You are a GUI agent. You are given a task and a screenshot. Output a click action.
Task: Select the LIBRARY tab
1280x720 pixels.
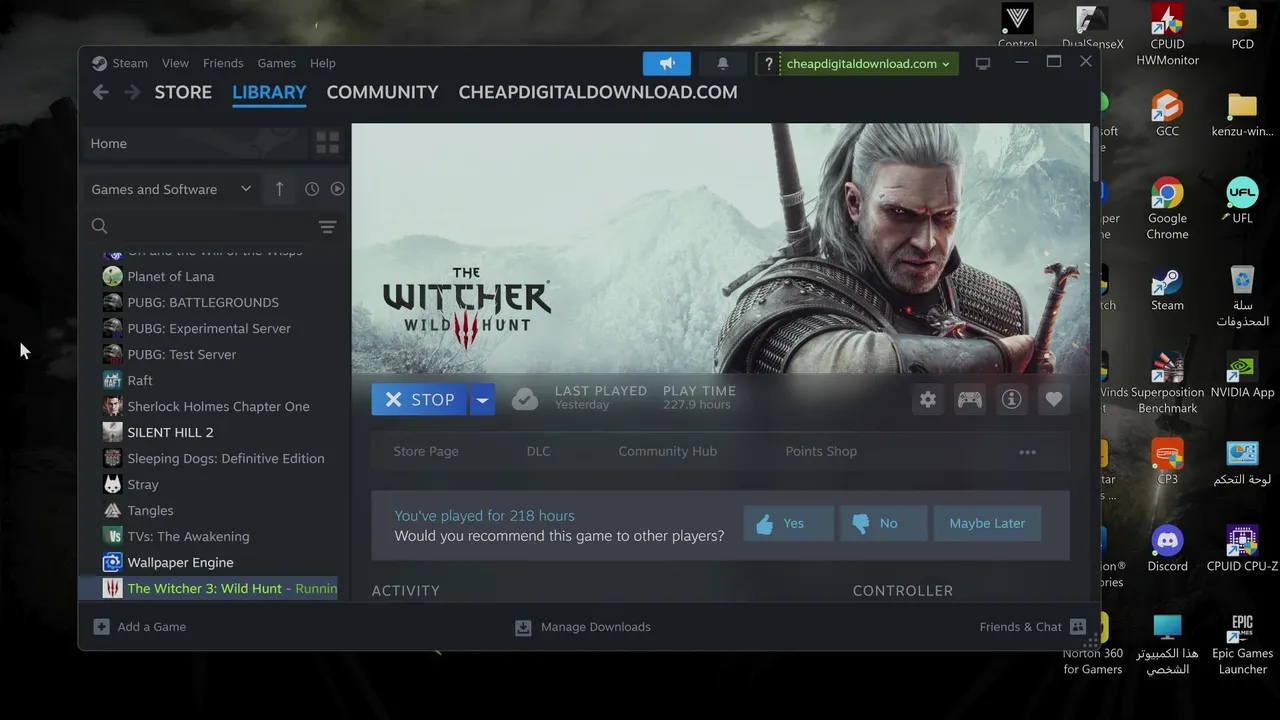pyautogui.click(x=269, y=92)
